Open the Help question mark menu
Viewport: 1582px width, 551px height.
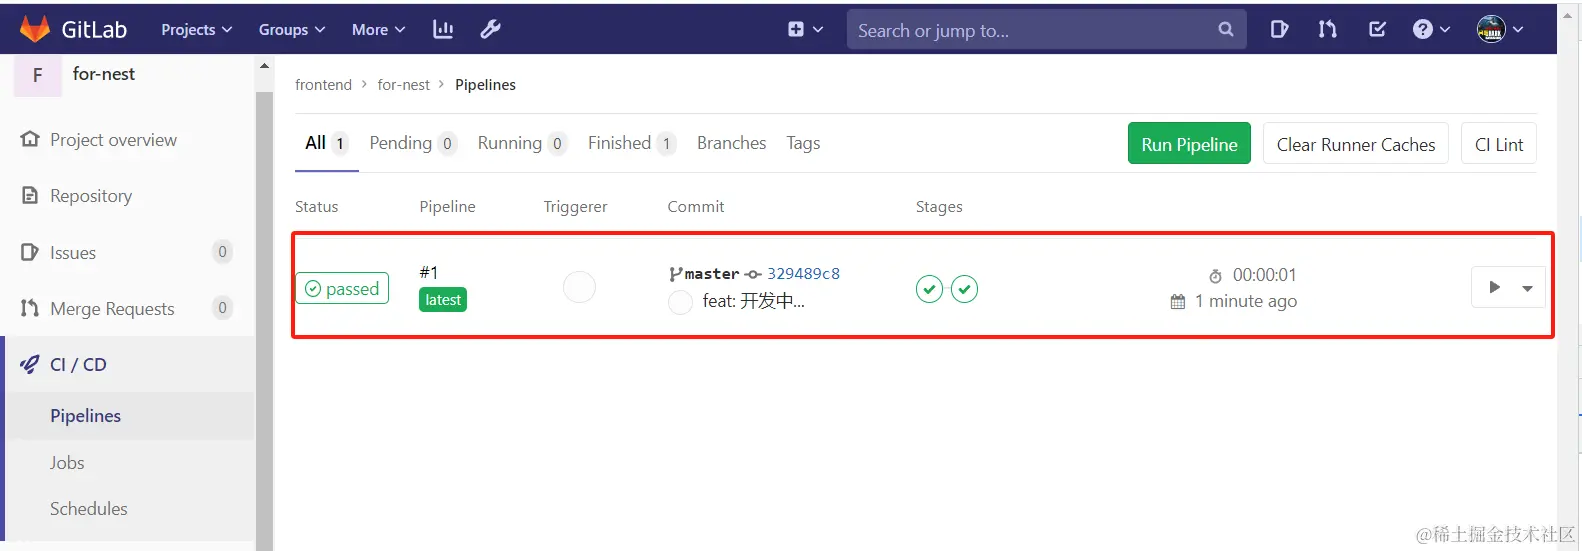(1431, 29)
